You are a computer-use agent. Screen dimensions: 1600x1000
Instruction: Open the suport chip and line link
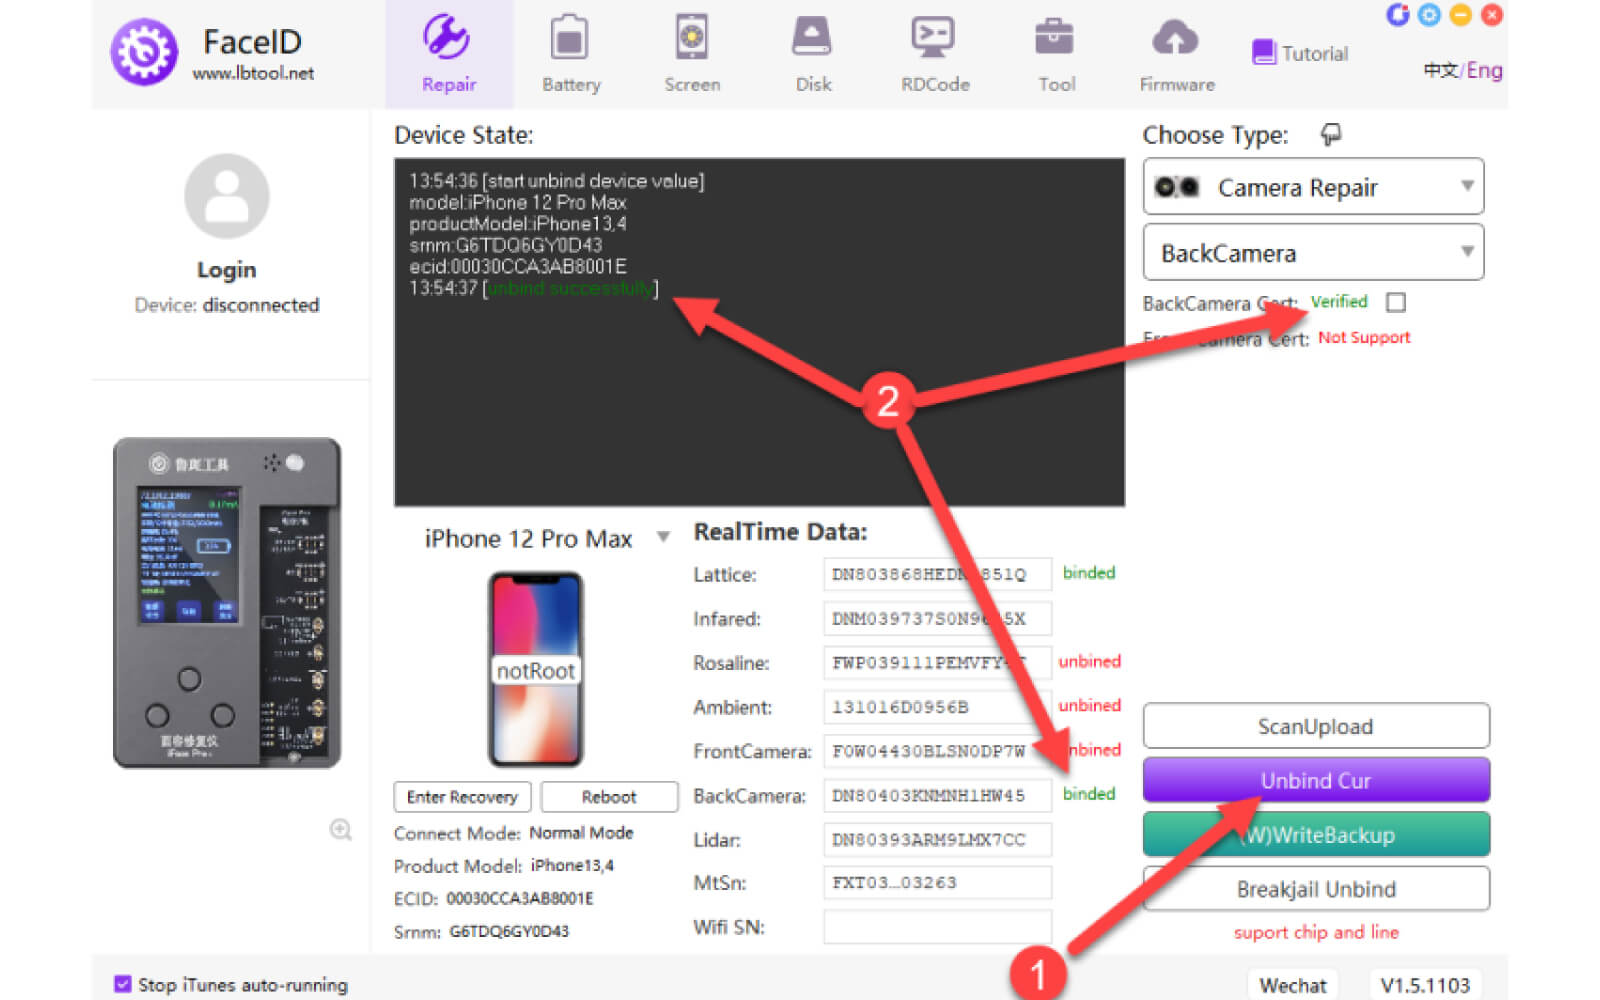[1316, 932]
